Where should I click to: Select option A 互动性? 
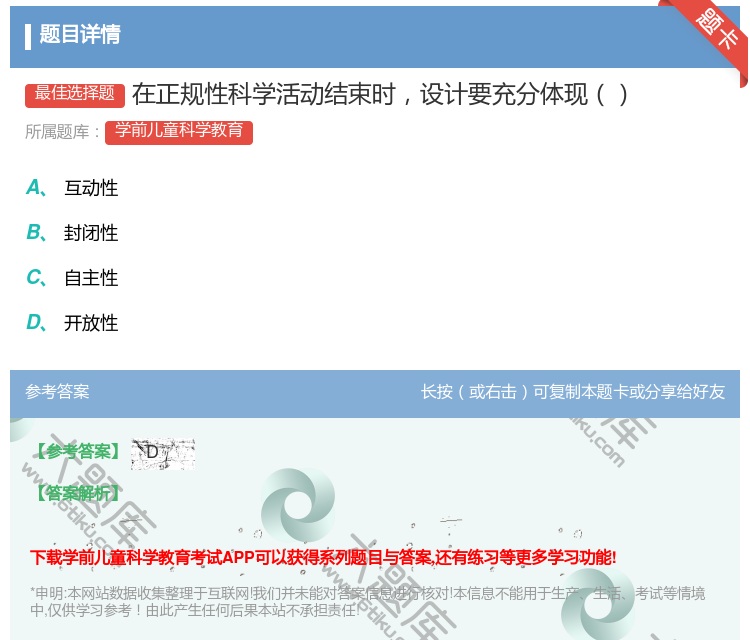72,188
